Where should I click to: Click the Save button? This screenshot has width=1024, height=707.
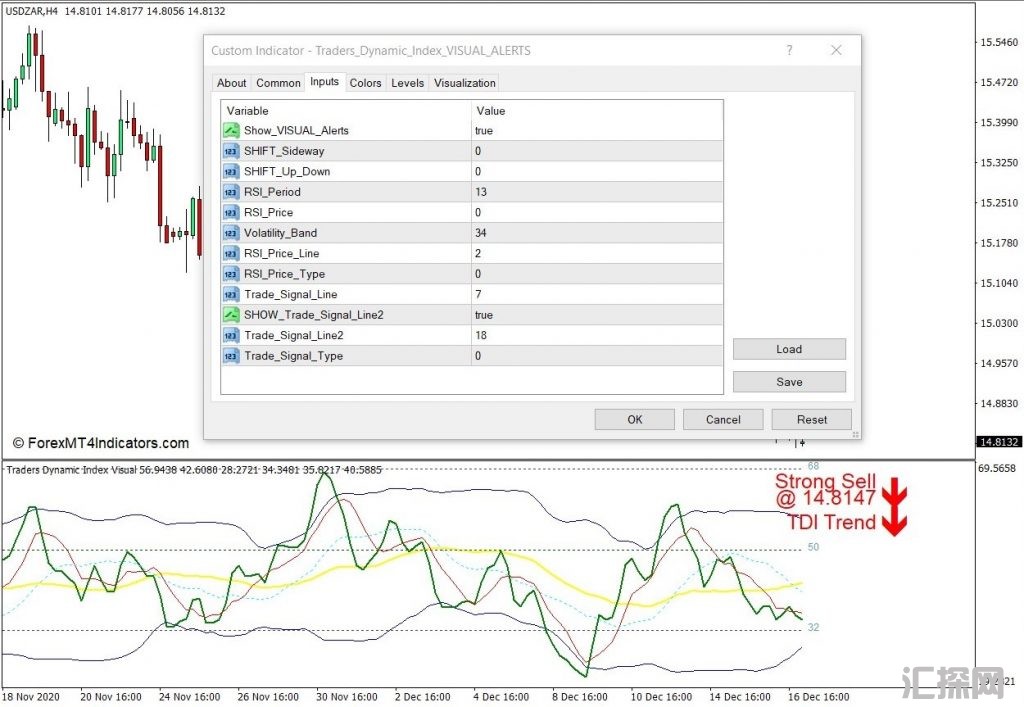(789, 382)
